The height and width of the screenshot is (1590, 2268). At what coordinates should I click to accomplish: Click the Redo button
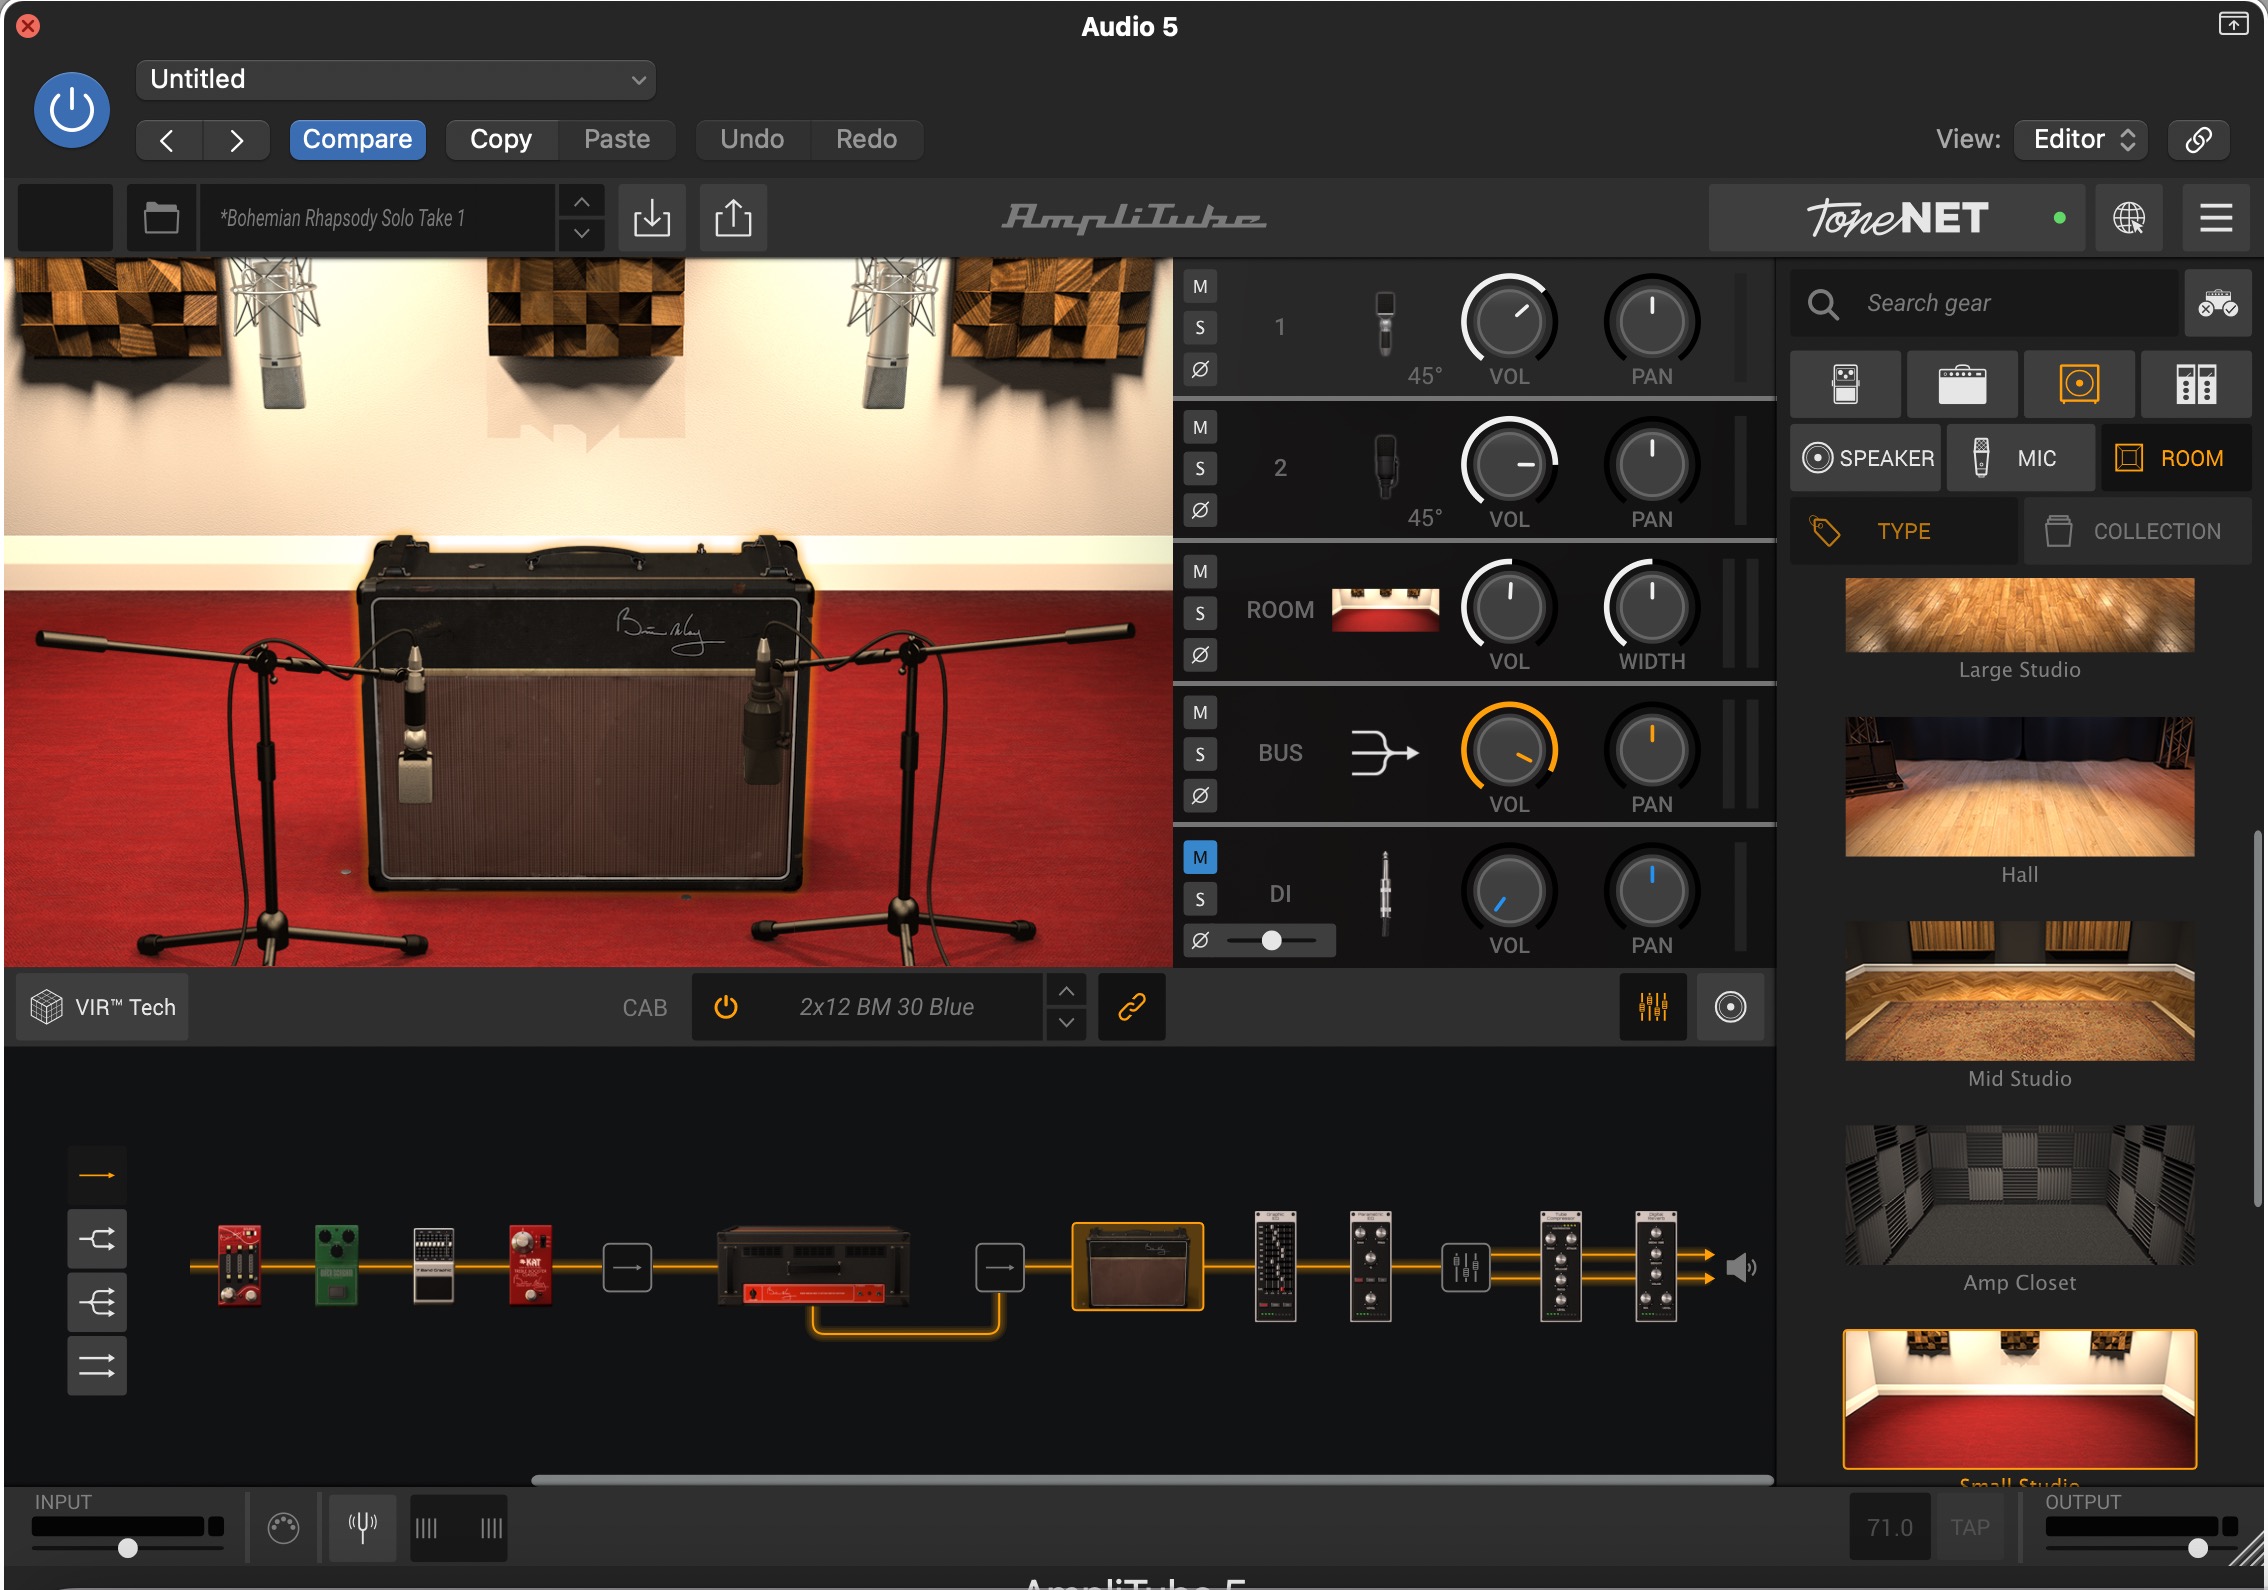pyautogui.click(x=866, y=139)
